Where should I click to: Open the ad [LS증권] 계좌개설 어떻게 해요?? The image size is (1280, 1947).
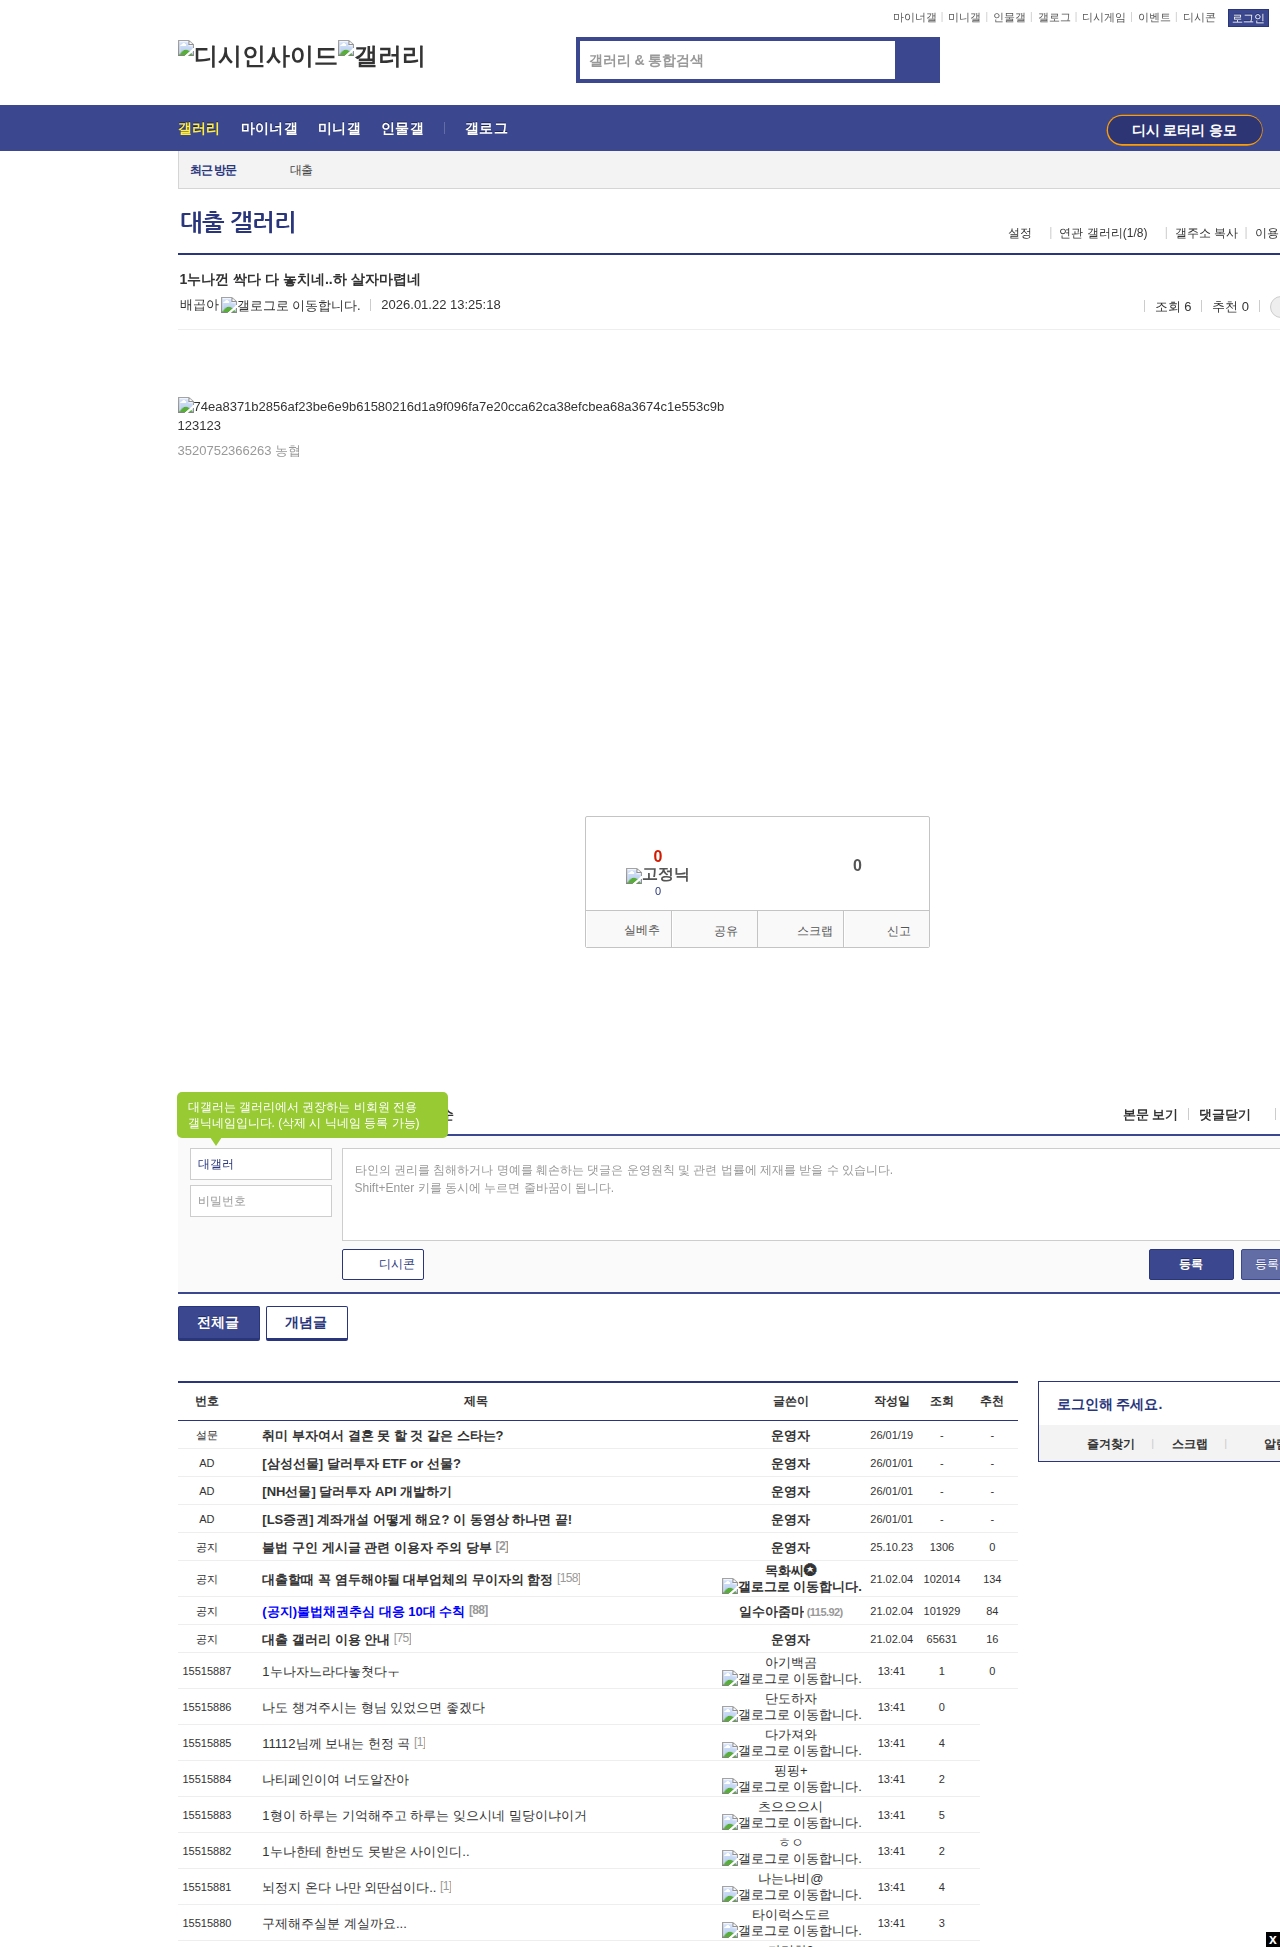(417, 1520)
